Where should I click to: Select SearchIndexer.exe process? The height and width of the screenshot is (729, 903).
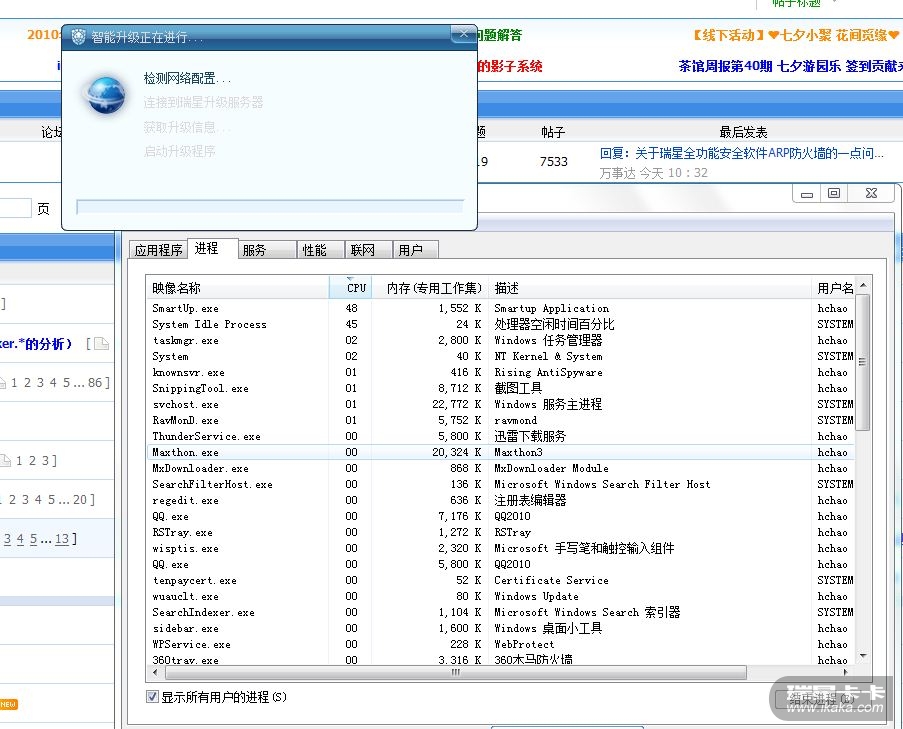501,612
